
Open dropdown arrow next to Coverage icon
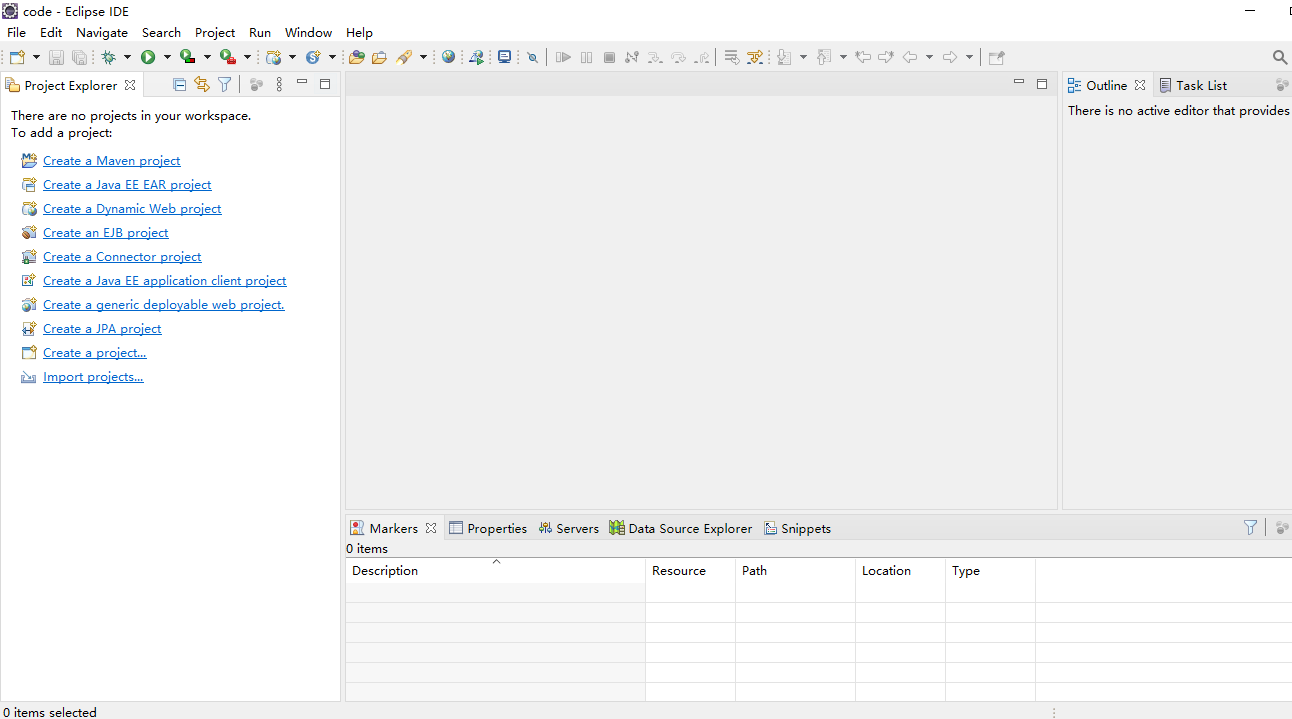(x=207, y=57)
